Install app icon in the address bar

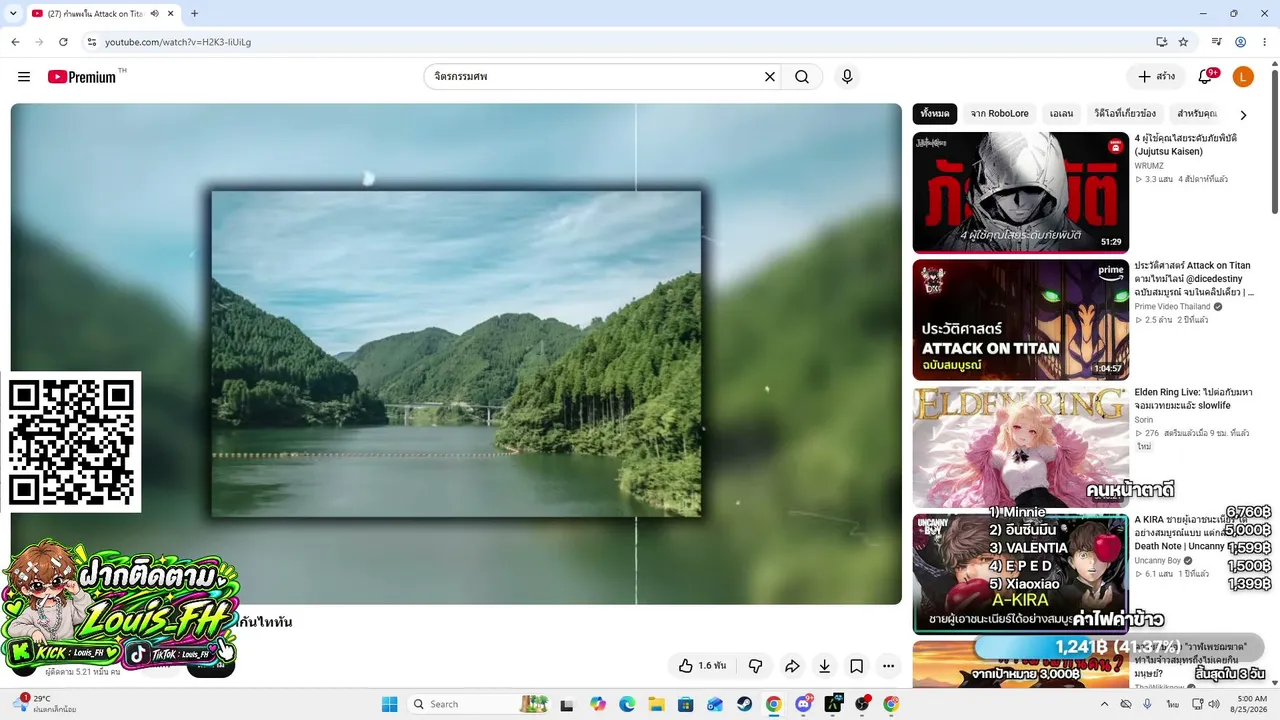(1161, 42)
